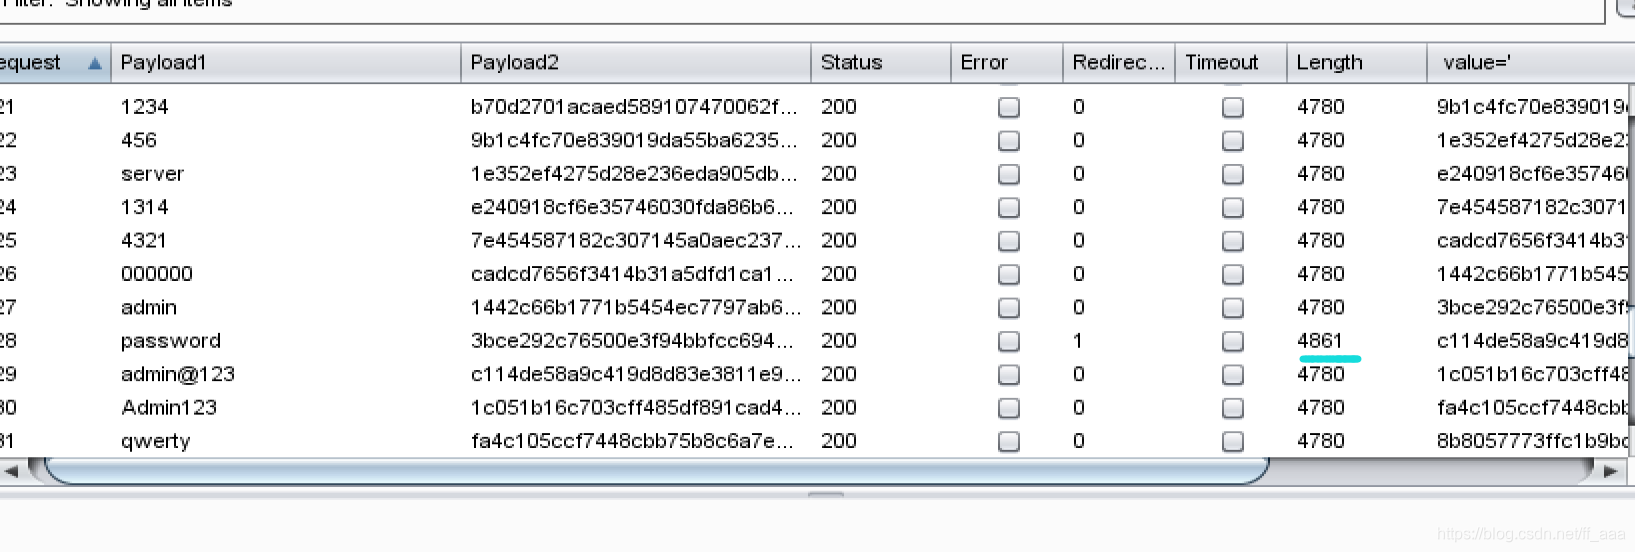Click right arrow of horizontal scrollbar

point(1610,470)
